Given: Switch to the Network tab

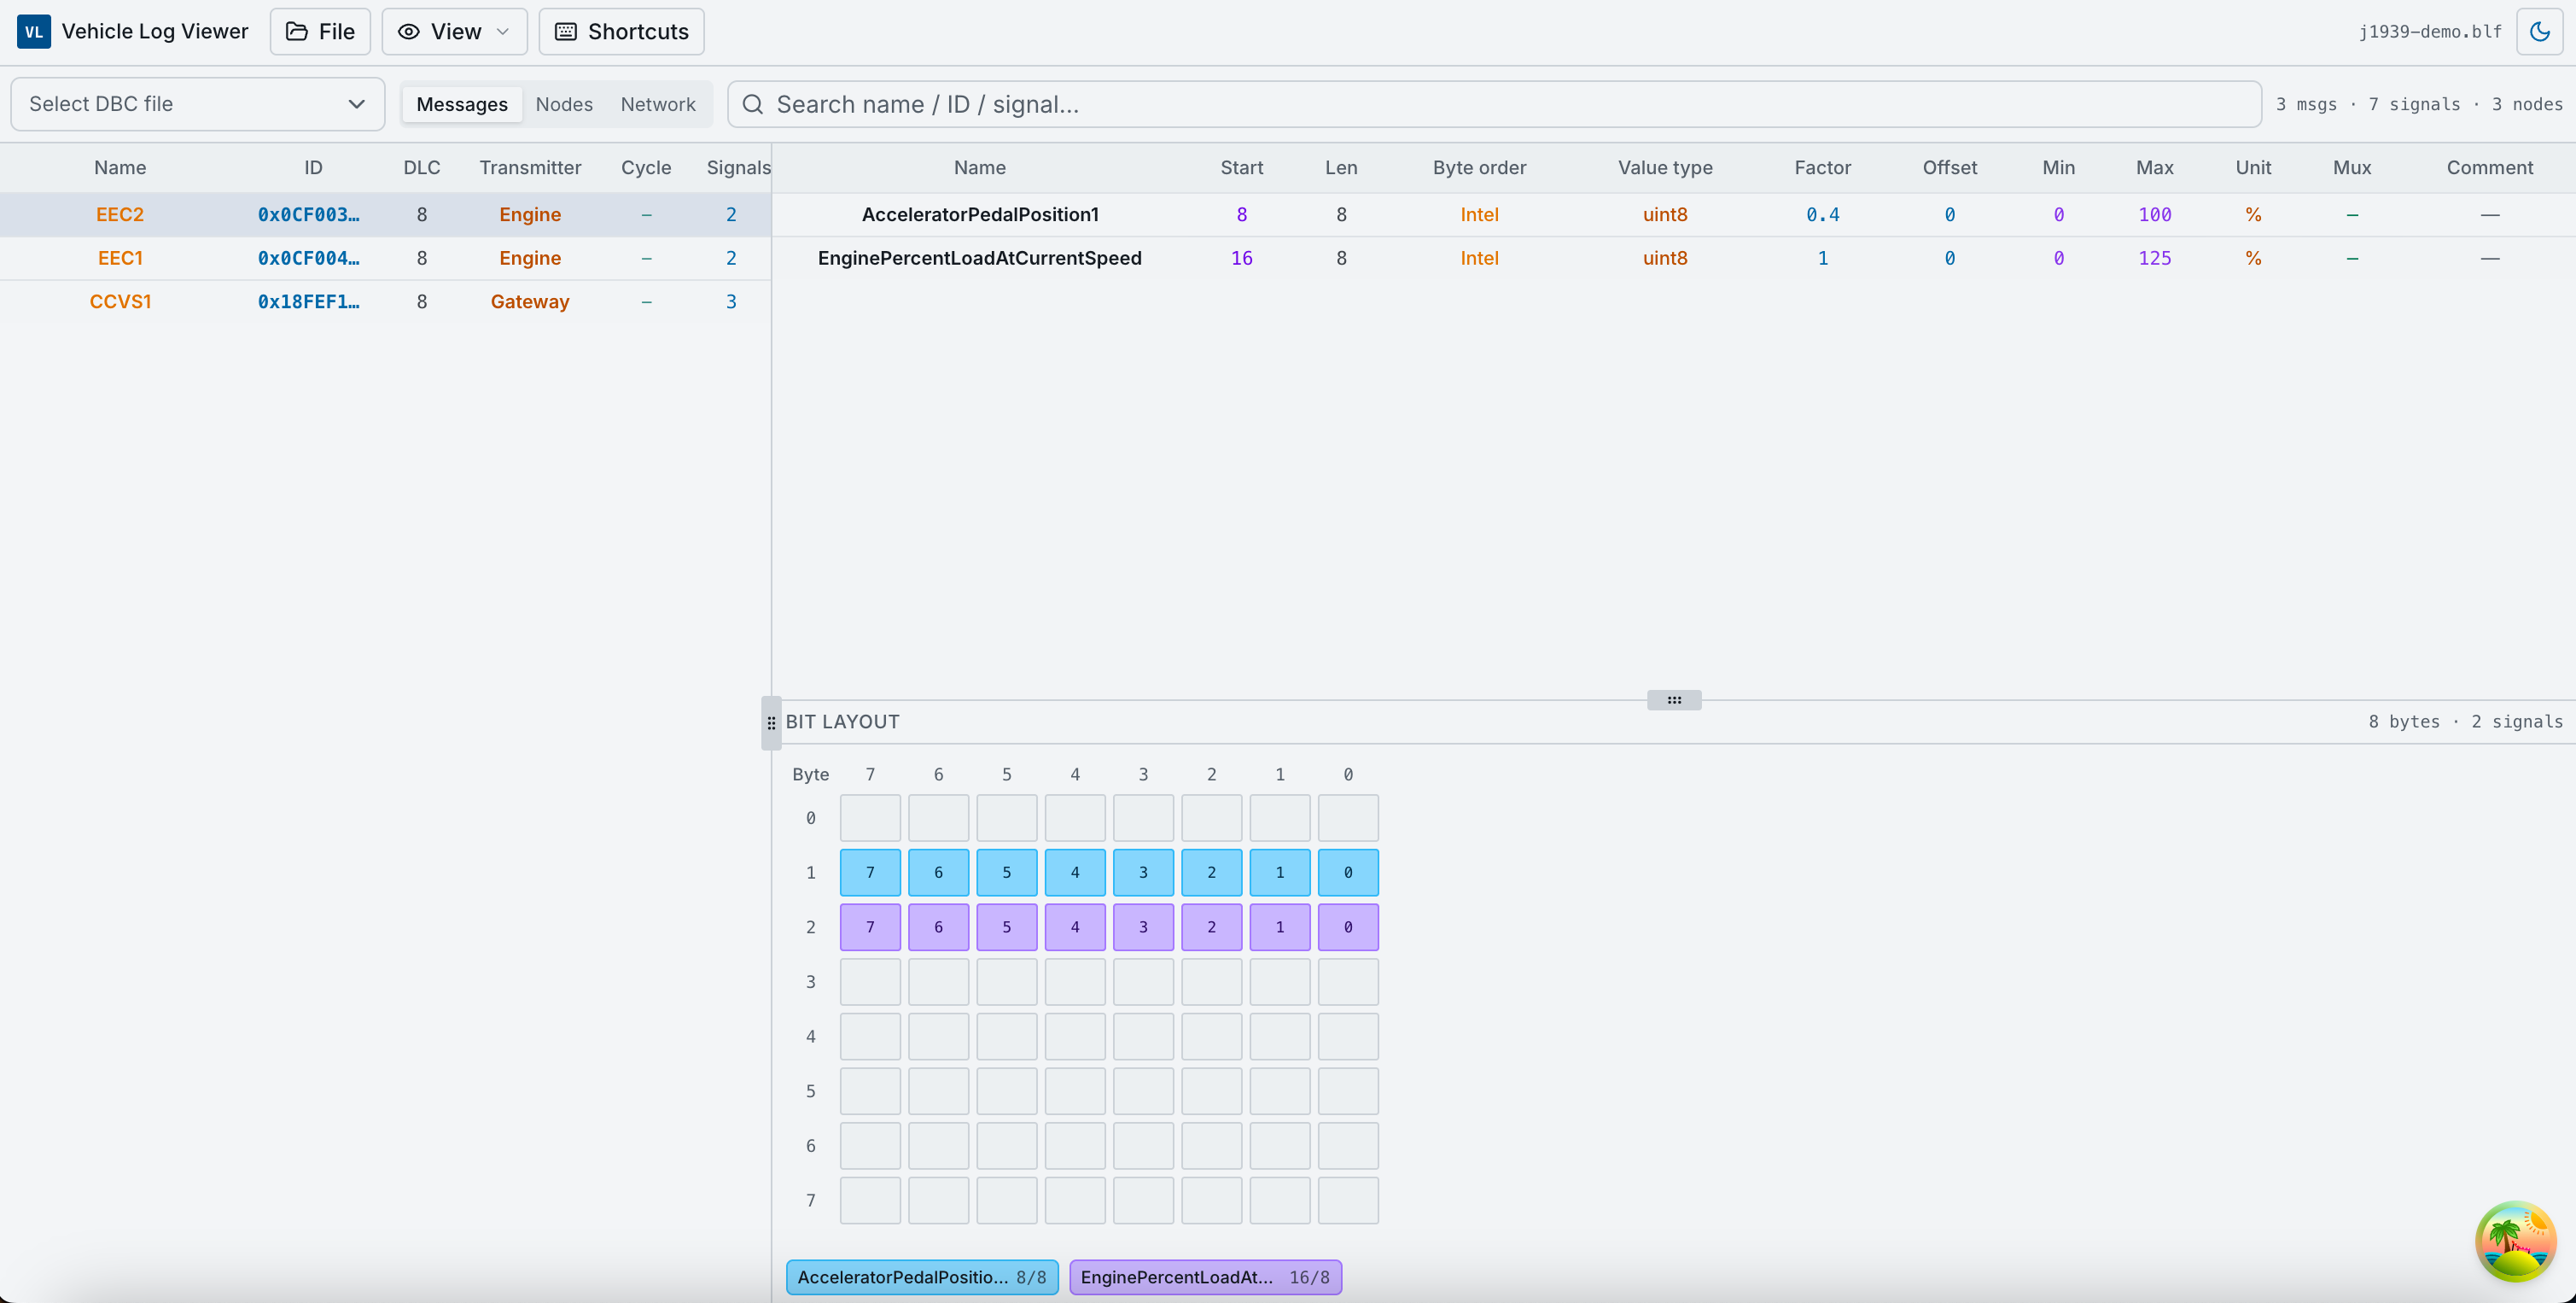Looking at the screenshot, I should [658, 104].
